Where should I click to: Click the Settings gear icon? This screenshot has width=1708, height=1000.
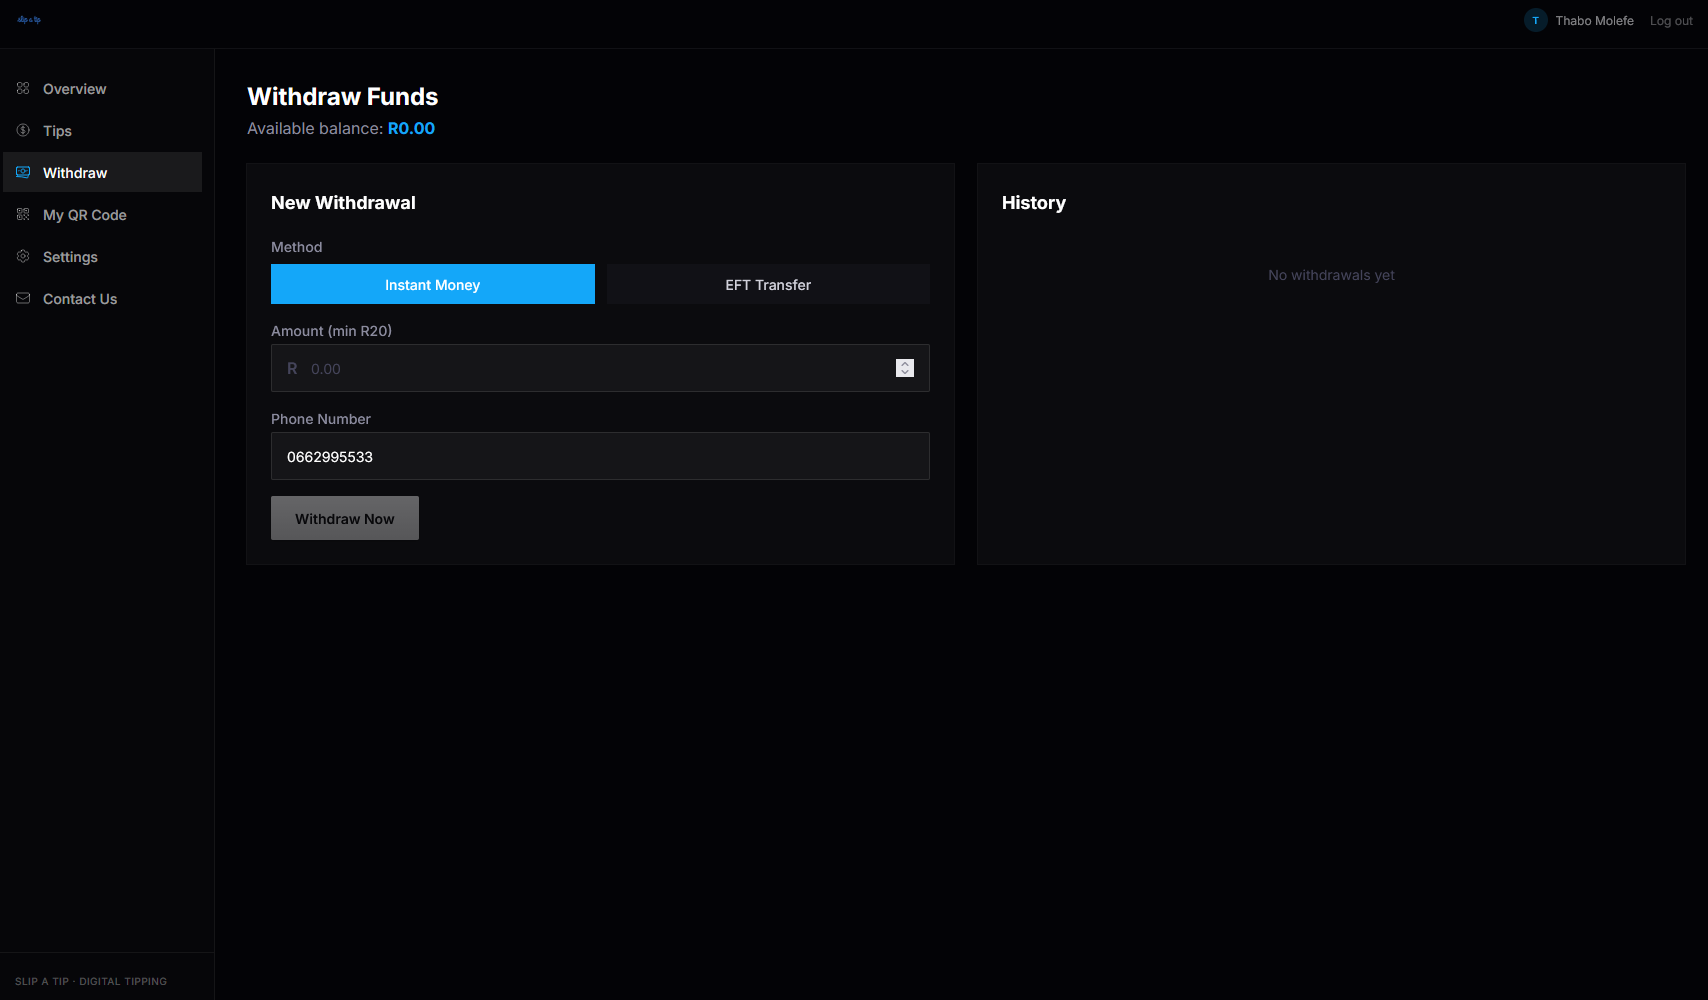(x=23, y=257)
